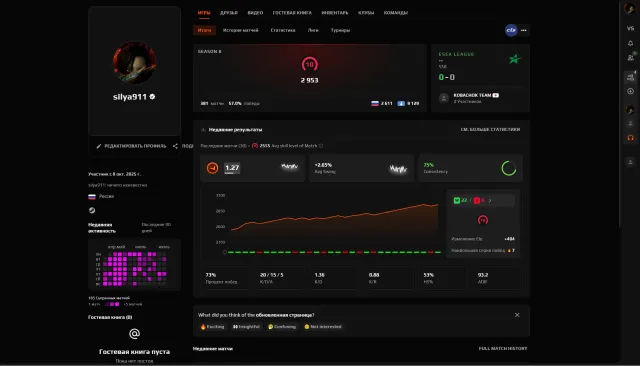Close the page feedback banner
Viewport: 640px width, 366px height.
517,315
